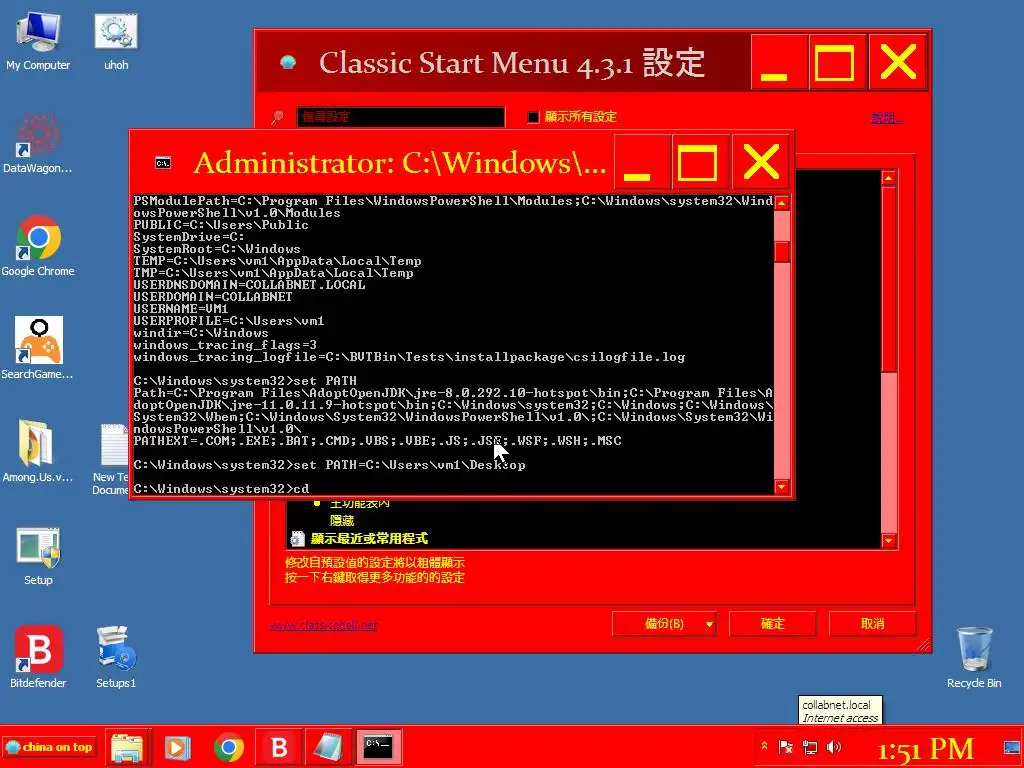Switch to the Command Prompt taskbar button
This screenshot has height=768, width=1024.
[x=378, y=747]
